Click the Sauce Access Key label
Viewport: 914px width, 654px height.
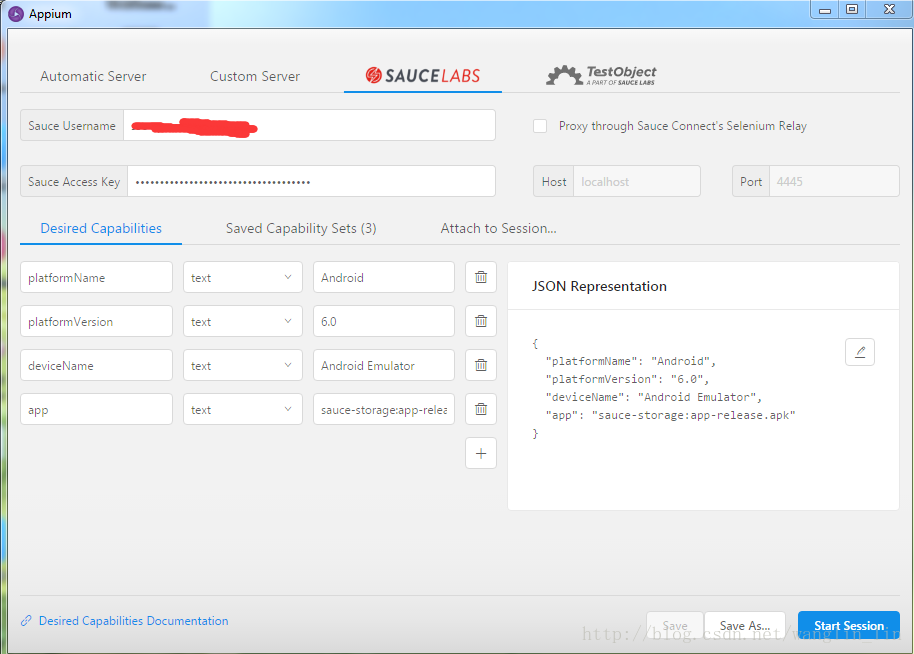(x=74, y=181)
